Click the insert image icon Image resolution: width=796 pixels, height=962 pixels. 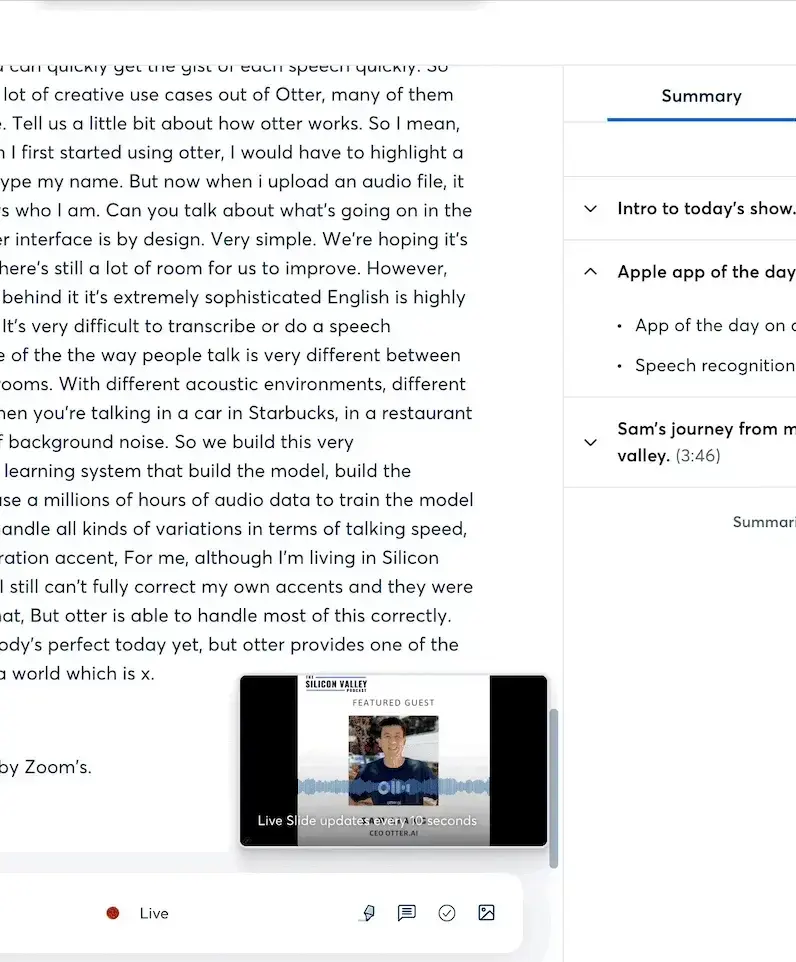[x=486, y=913]
